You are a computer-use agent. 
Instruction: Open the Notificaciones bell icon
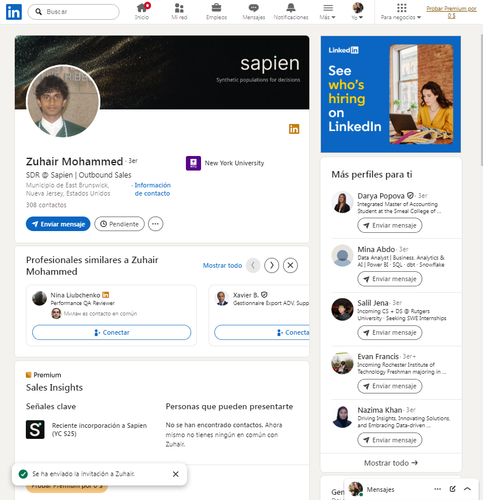tap(291, 12)
